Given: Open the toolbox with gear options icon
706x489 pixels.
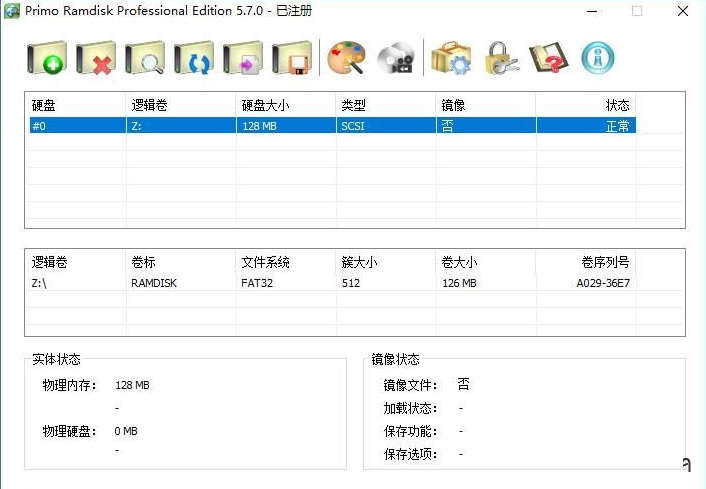Looking at the screenshot, I should (x=451, y=58).
